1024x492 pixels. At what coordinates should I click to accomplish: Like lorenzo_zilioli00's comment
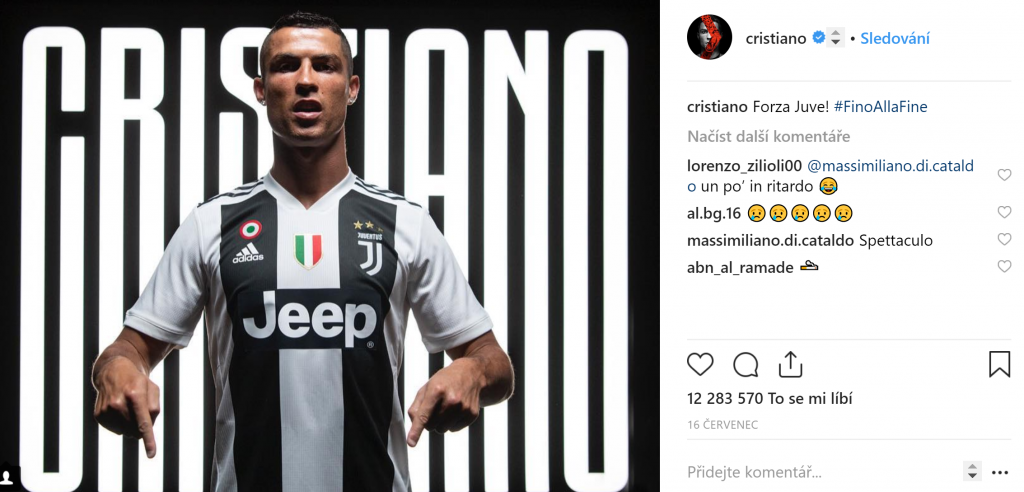1004,174
